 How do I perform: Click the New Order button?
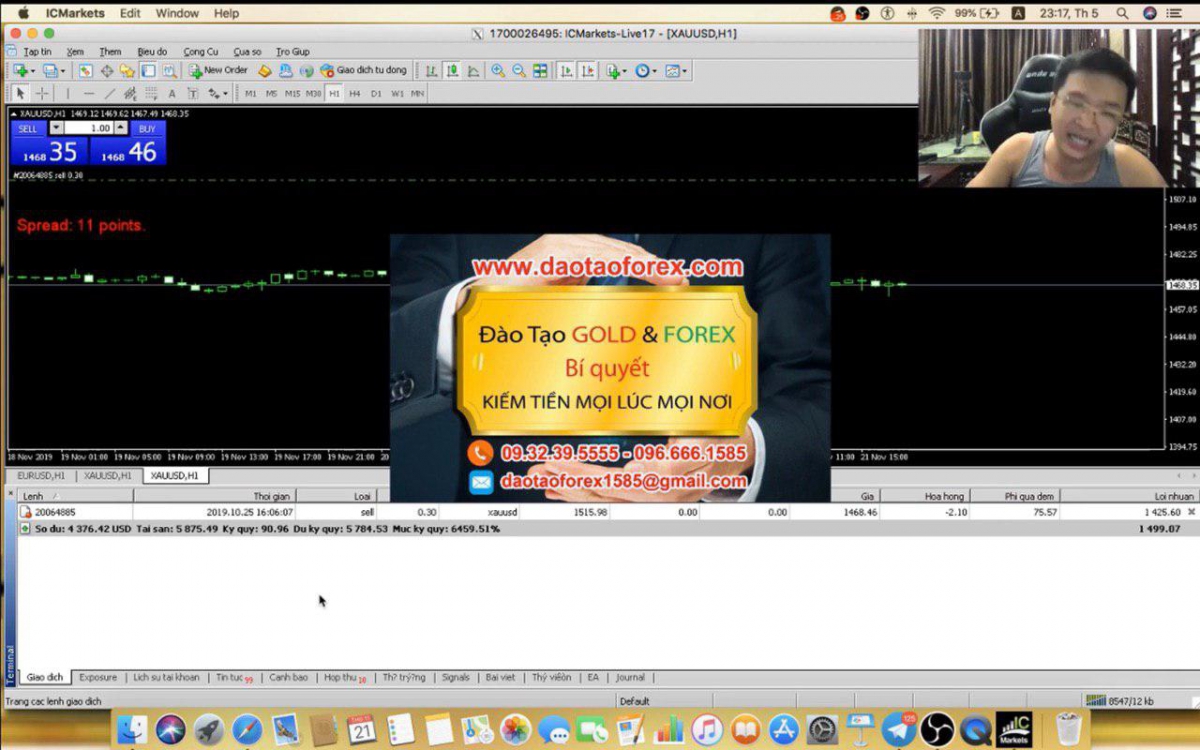pyautogui.click(x=218, y=71)
